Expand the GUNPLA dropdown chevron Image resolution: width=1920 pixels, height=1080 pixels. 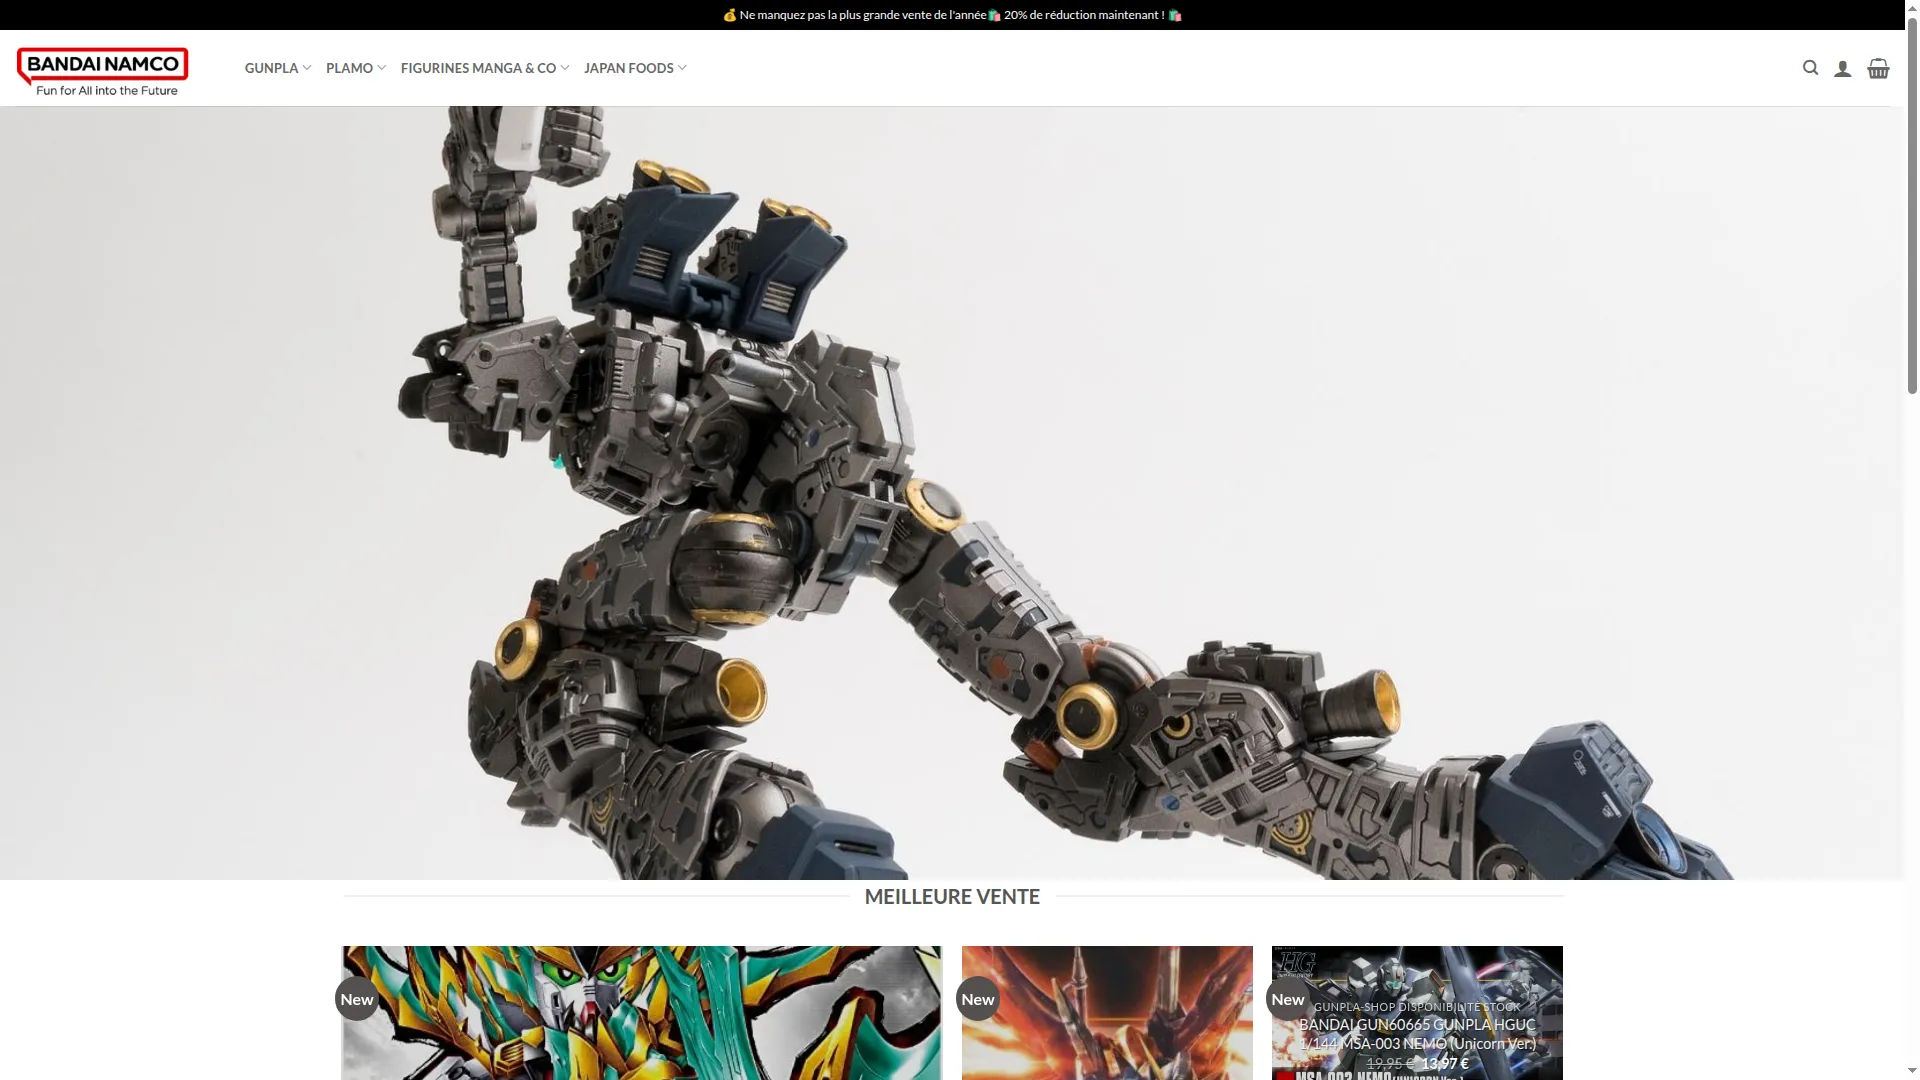[x=307, y=68]
